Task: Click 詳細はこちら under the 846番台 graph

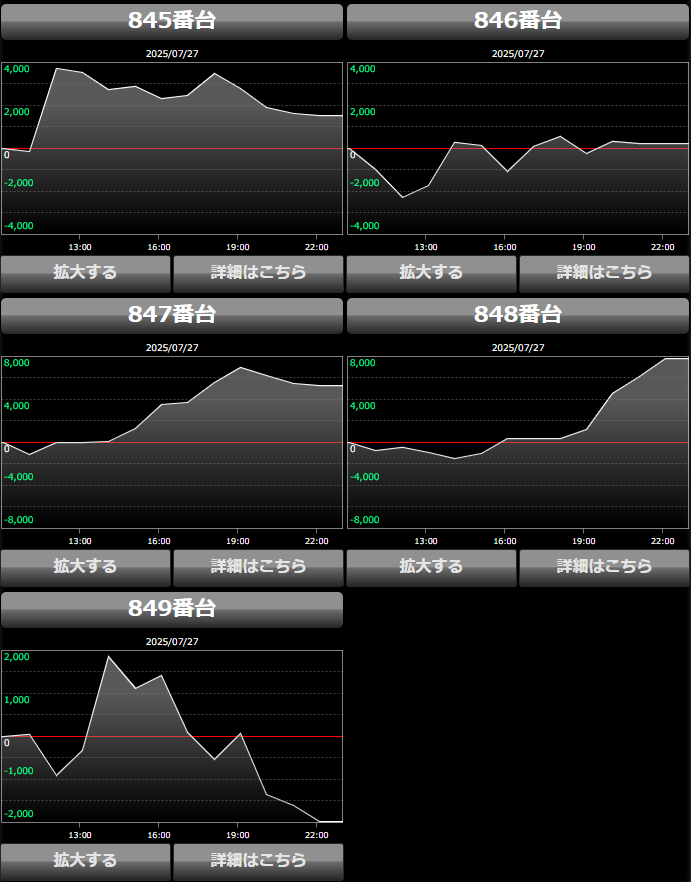Action: 604,274
